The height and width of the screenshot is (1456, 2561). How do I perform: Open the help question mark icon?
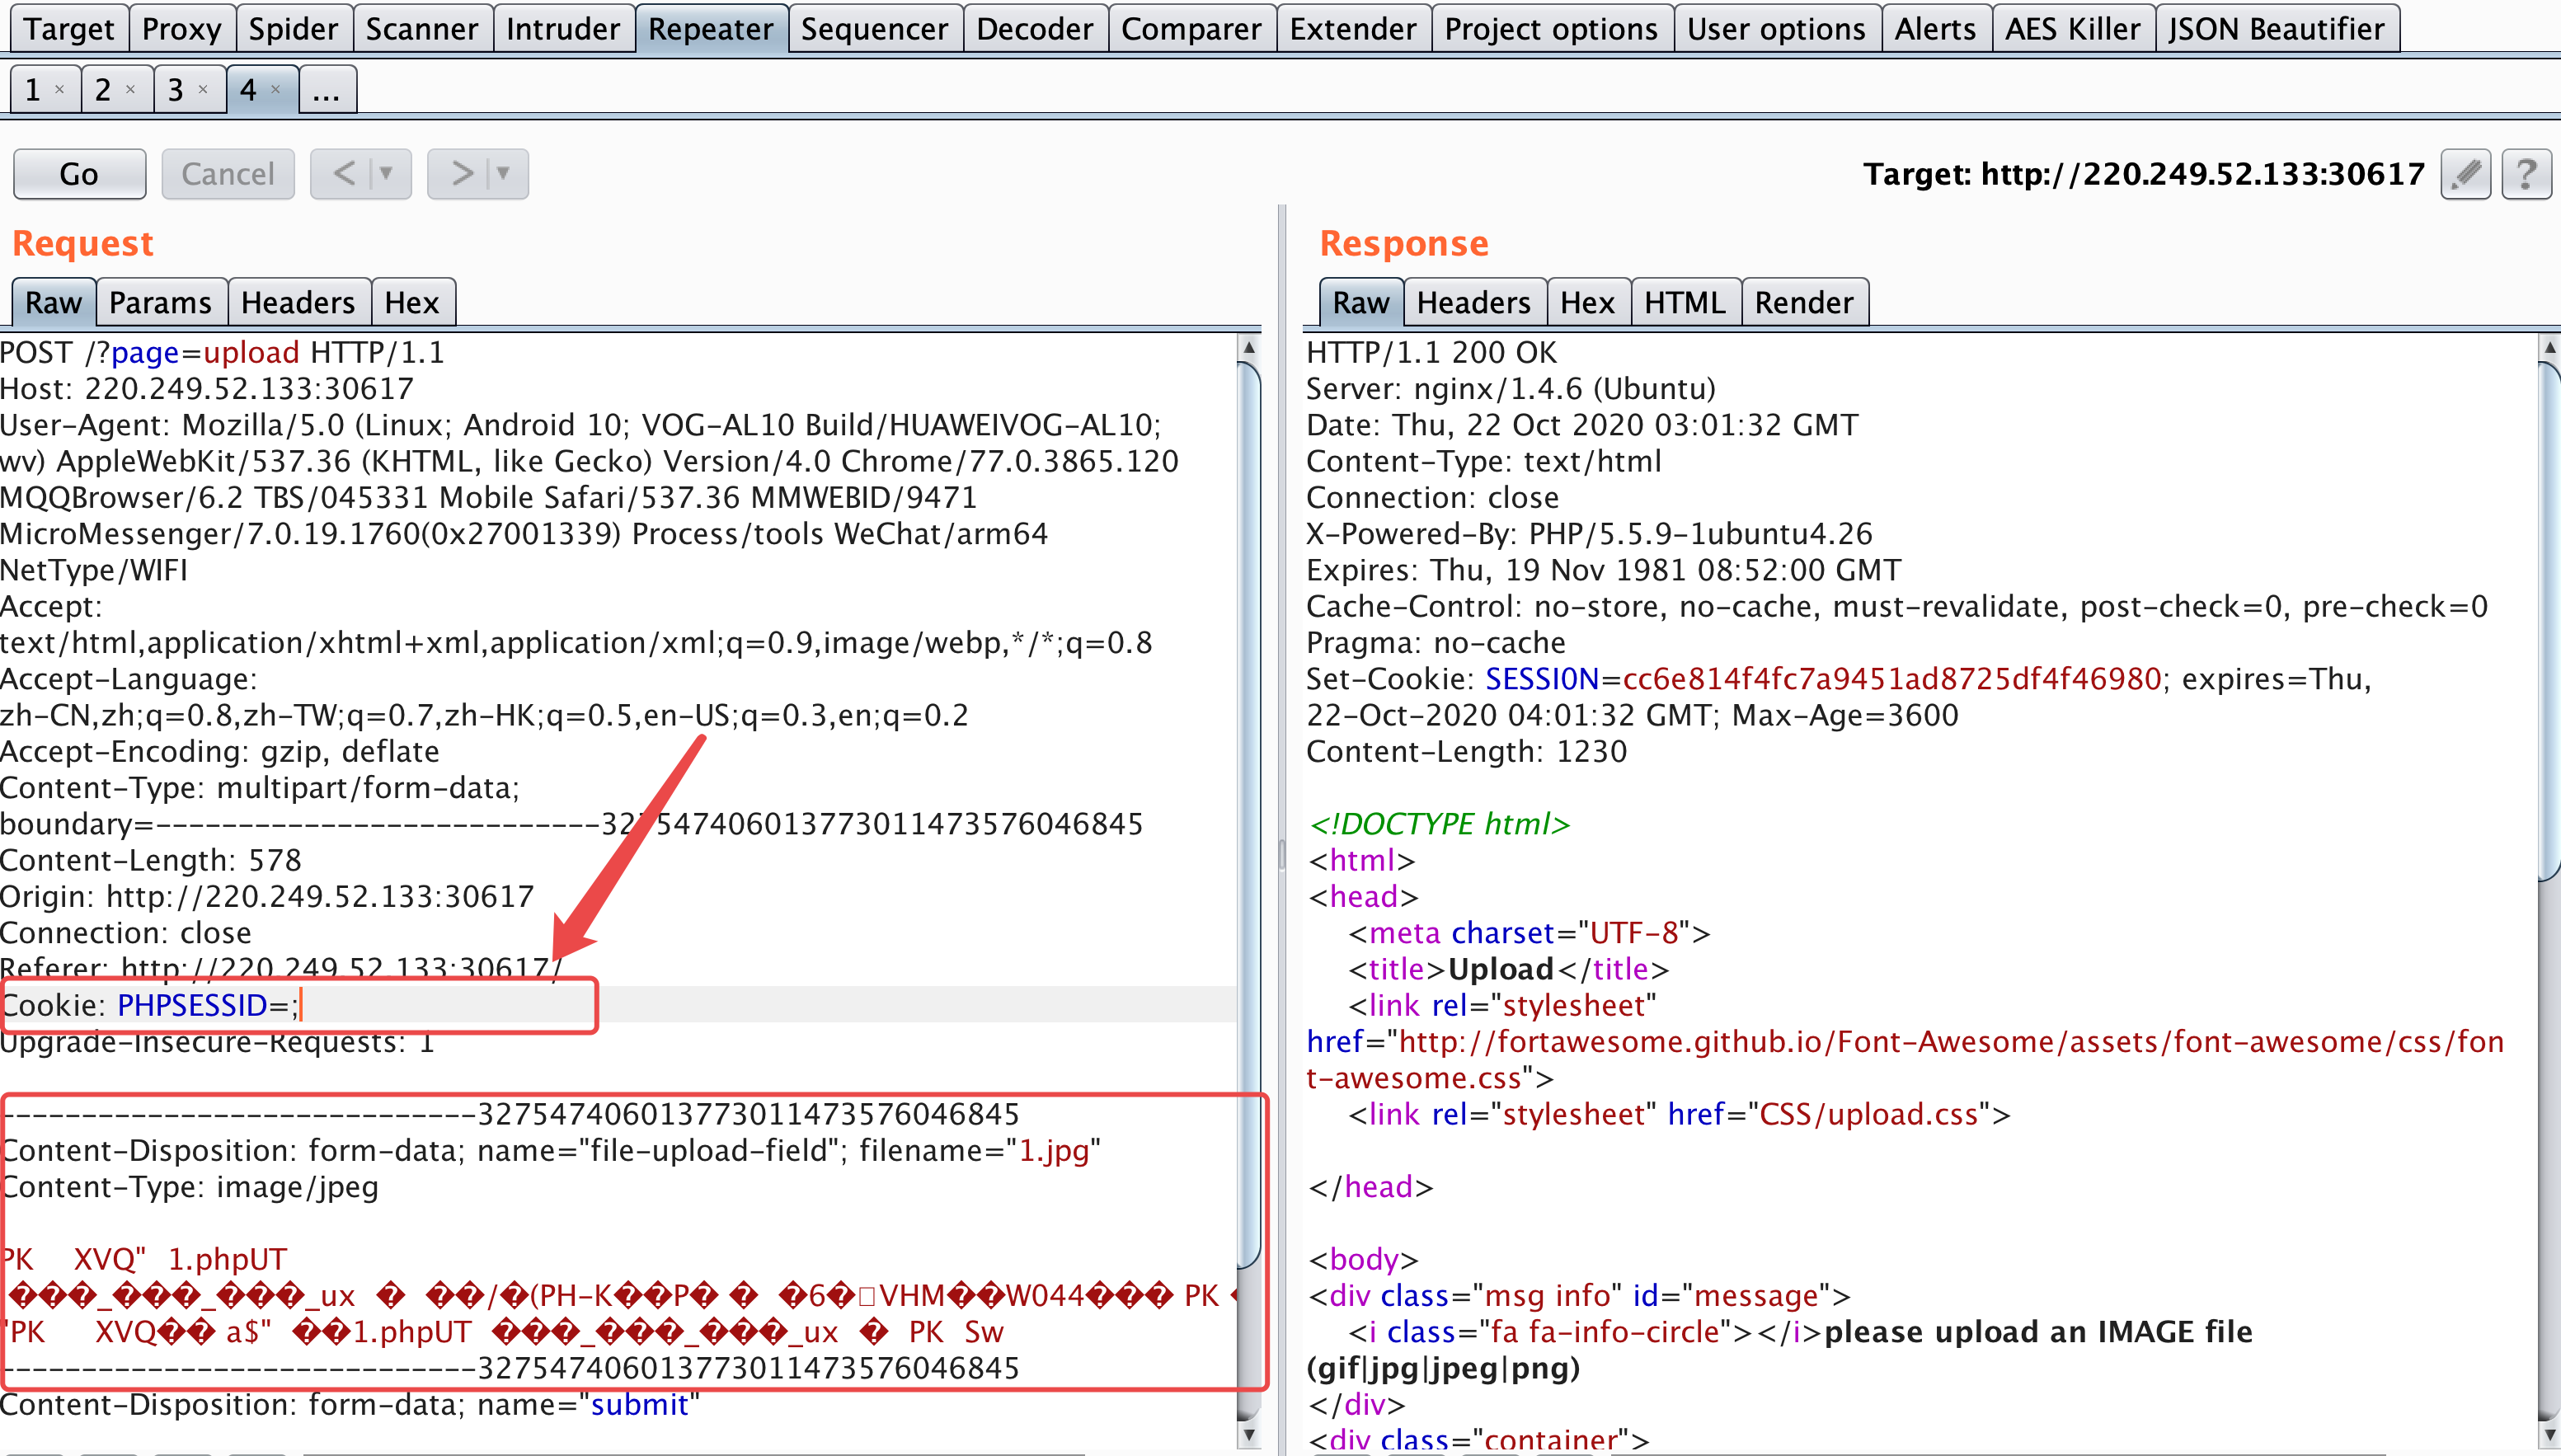[x=2526, y=174]
